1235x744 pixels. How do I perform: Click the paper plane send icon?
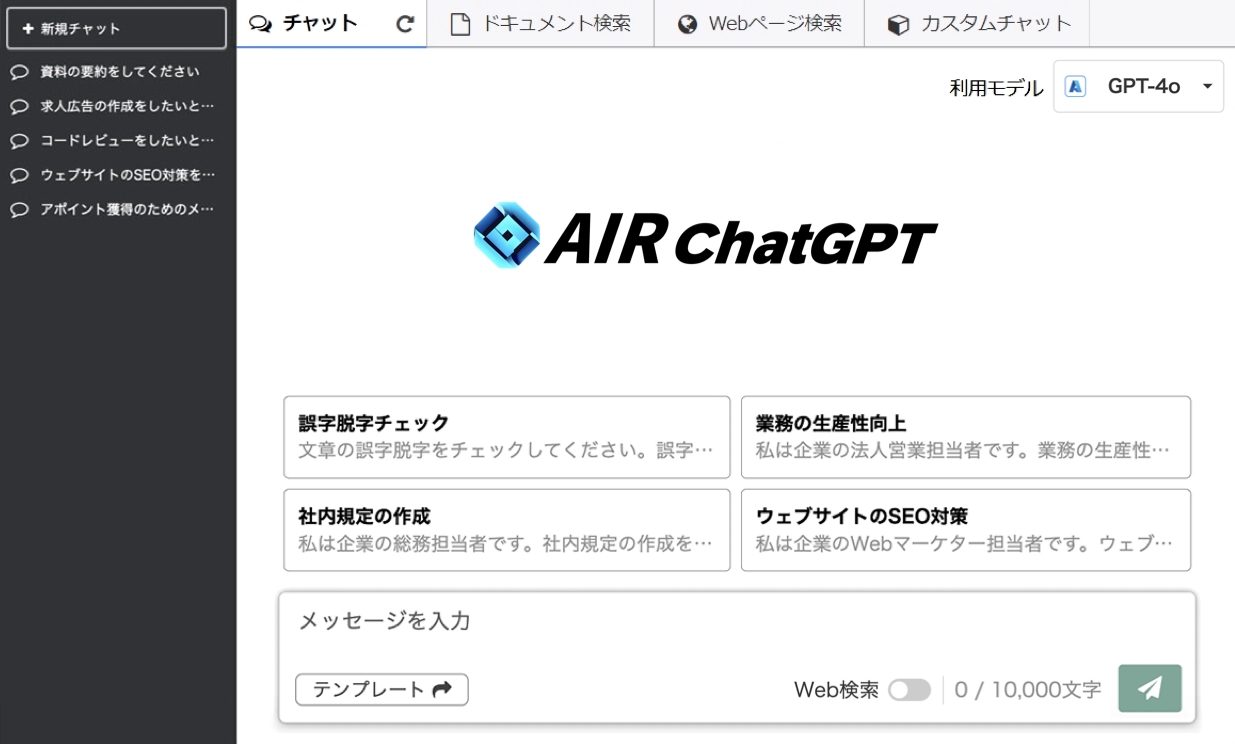(1150, 688)
